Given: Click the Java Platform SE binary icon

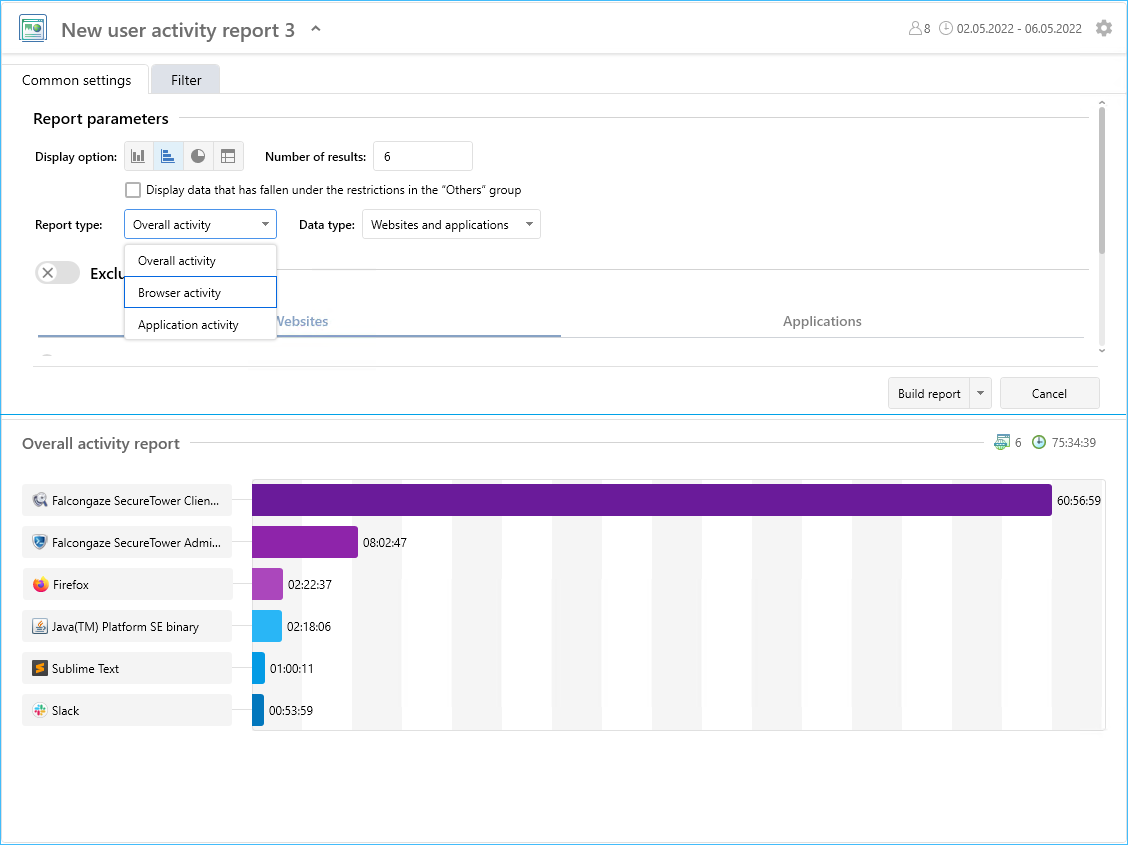Looking at the screenshot, I should [40, 626].
